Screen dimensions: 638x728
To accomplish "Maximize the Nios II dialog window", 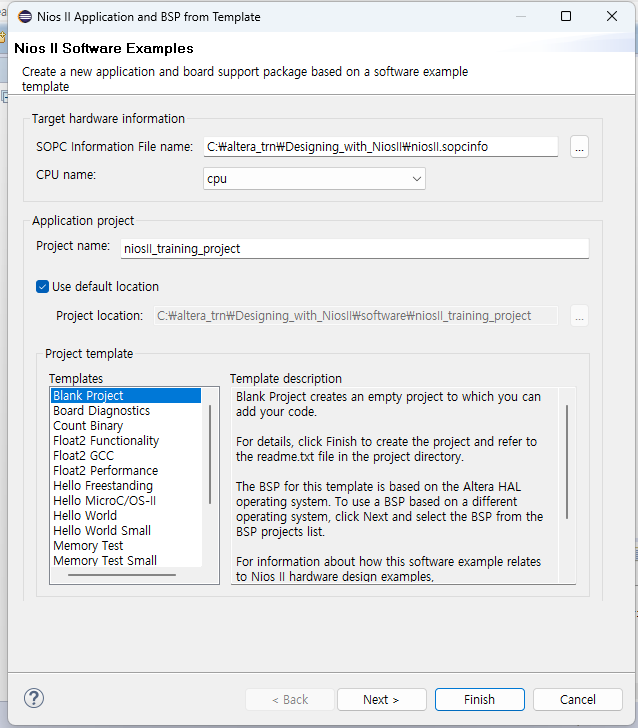I will pyautogui.click(x=566, y=16).
